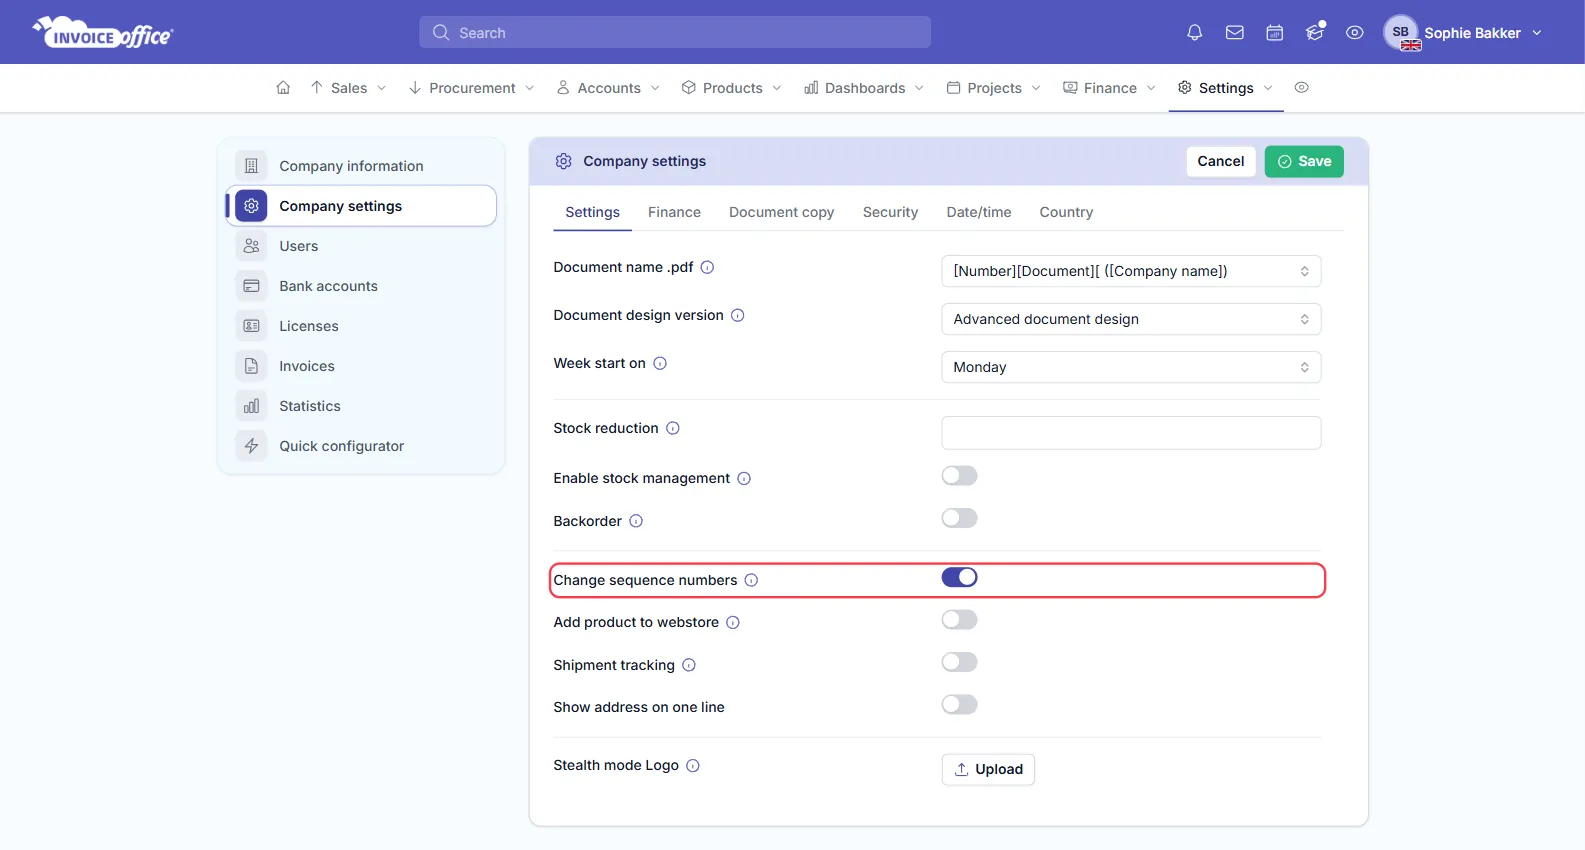Click info icon beside Shipment tracking
The width and height of the screenshot is (1585, 850).
click(x=689, y=665)
